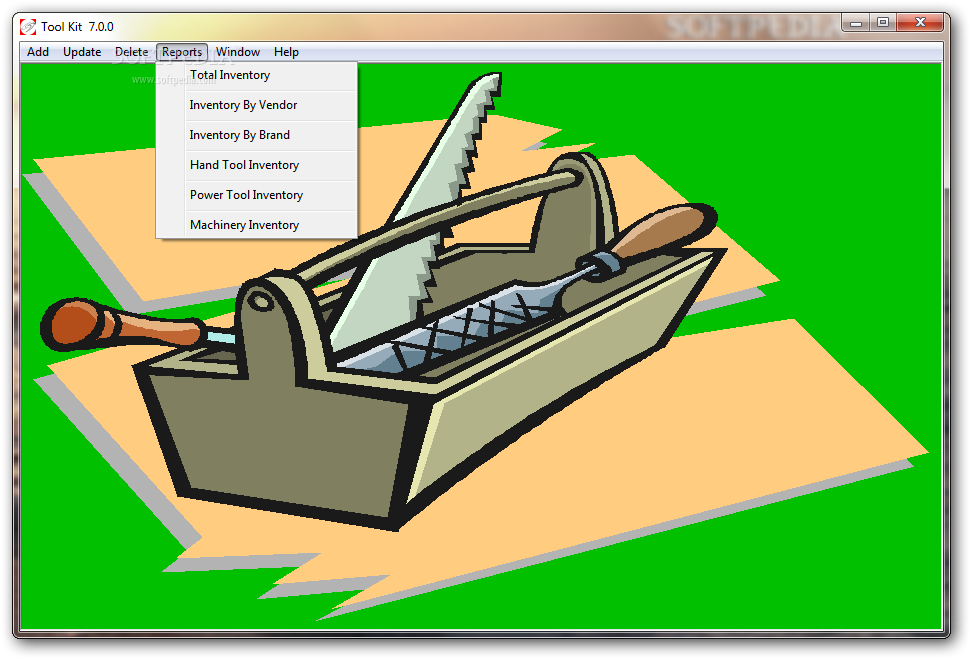
Task: Select Total Inventory report
Action: (x=257, y=75)
